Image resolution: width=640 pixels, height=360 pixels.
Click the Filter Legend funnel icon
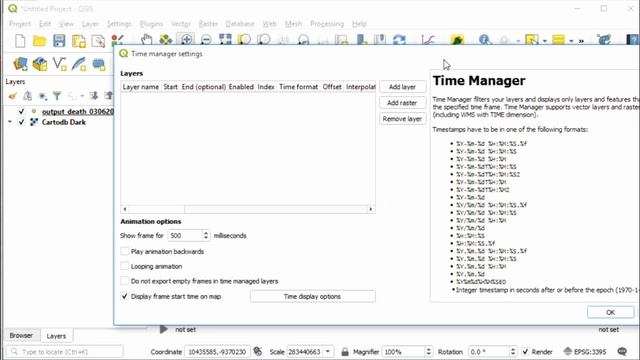(x=57, y=96)
